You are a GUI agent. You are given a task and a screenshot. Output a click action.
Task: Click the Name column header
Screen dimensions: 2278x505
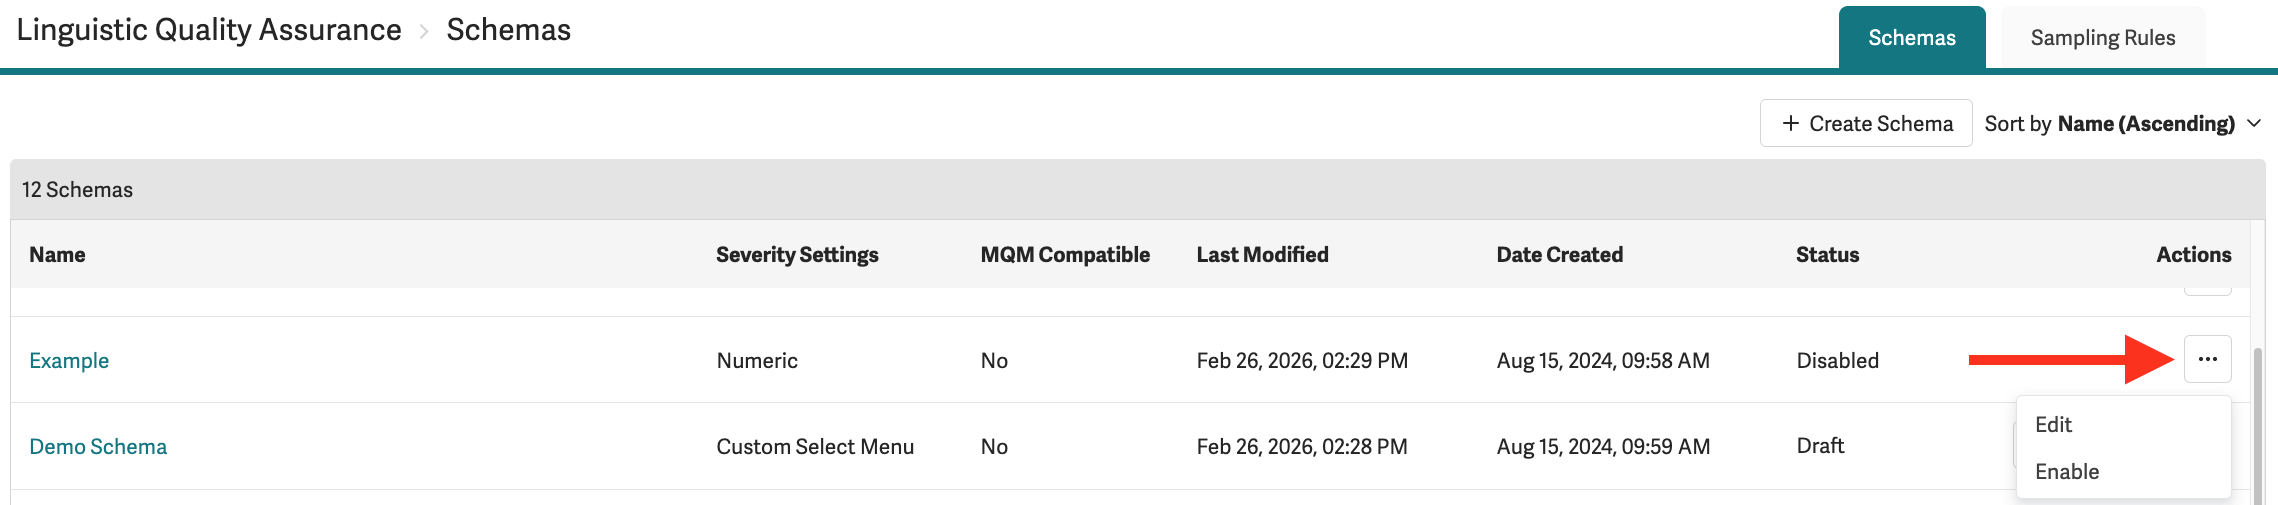pos(57,254)
